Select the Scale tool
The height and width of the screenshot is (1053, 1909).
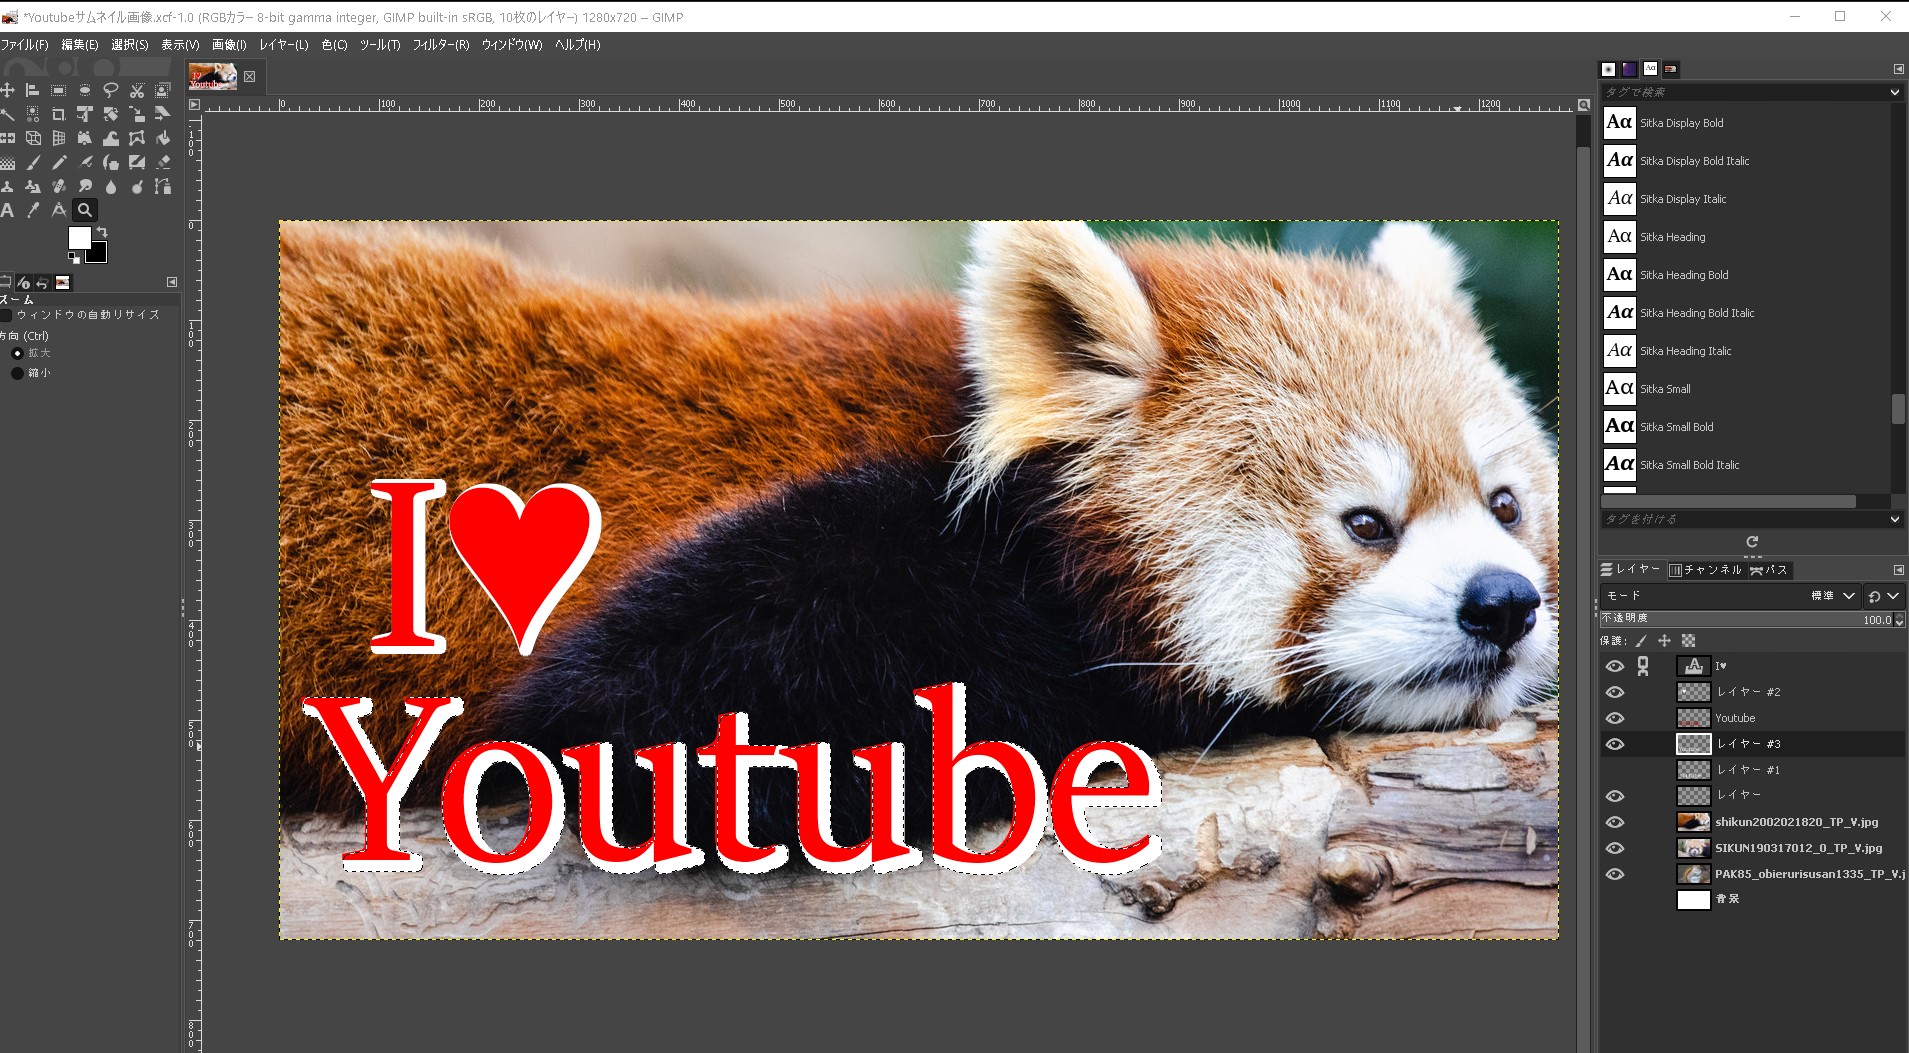(137, 114)
